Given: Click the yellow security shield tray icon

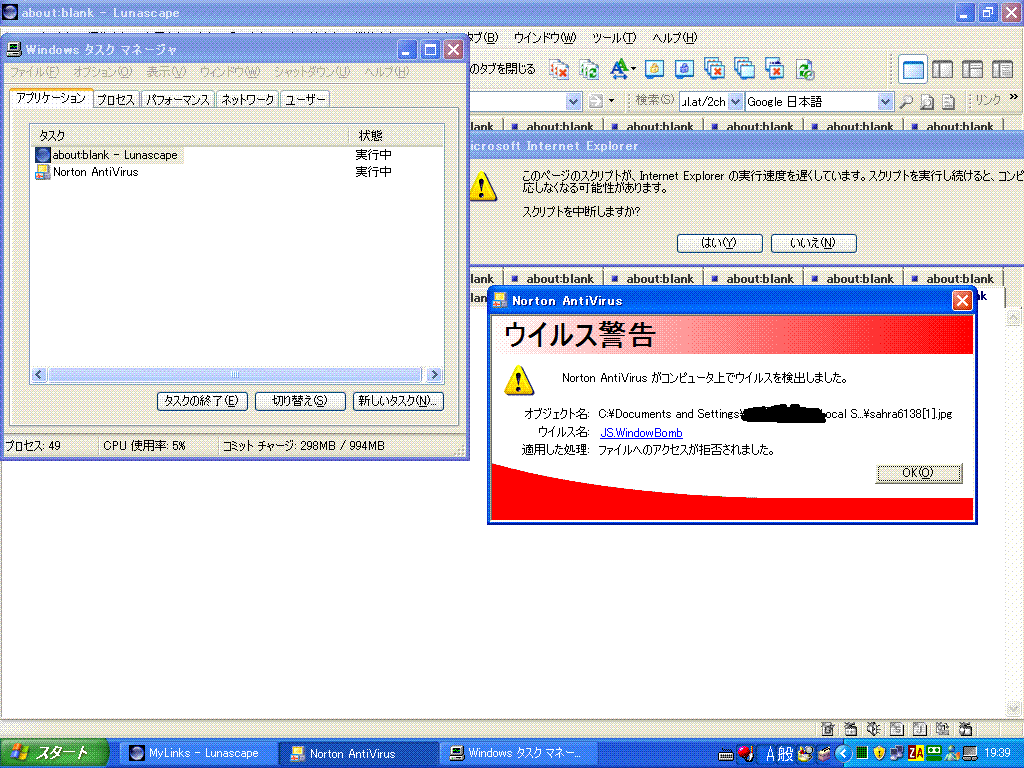Looking at the screenshot, I should [879, 754].
